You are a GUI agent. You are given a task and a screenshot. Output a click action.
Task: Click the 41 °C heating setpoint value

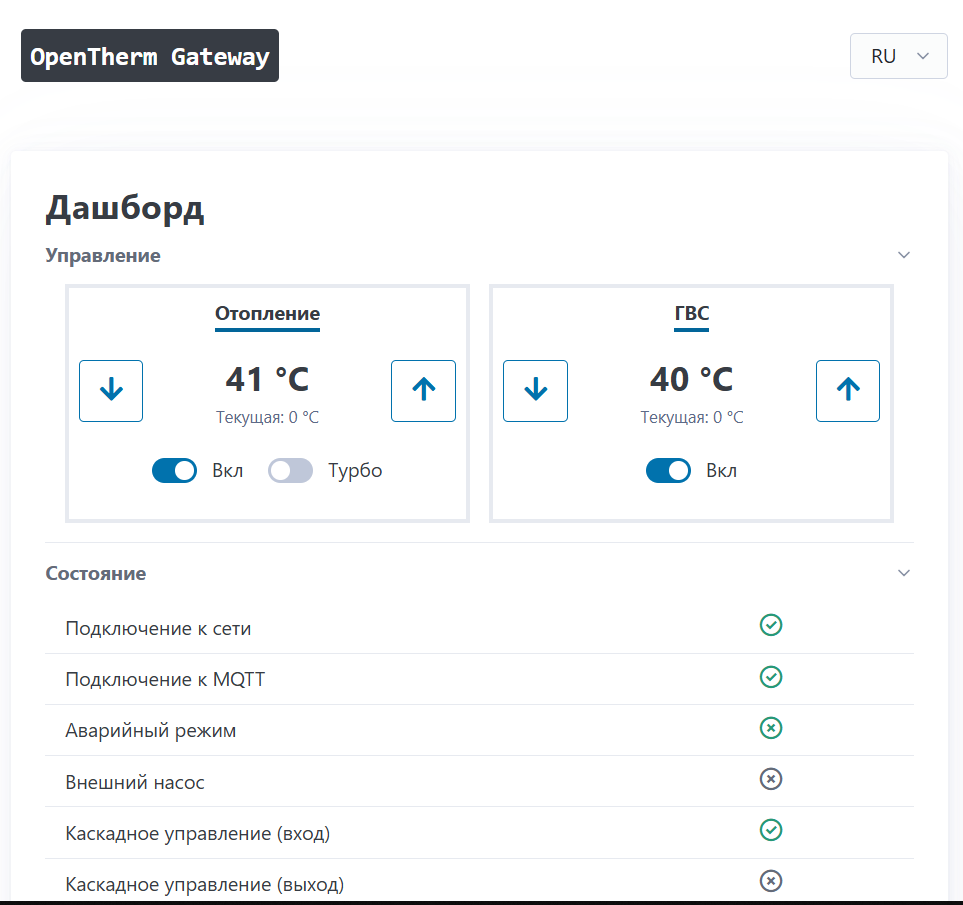click(x=267, y=380)
